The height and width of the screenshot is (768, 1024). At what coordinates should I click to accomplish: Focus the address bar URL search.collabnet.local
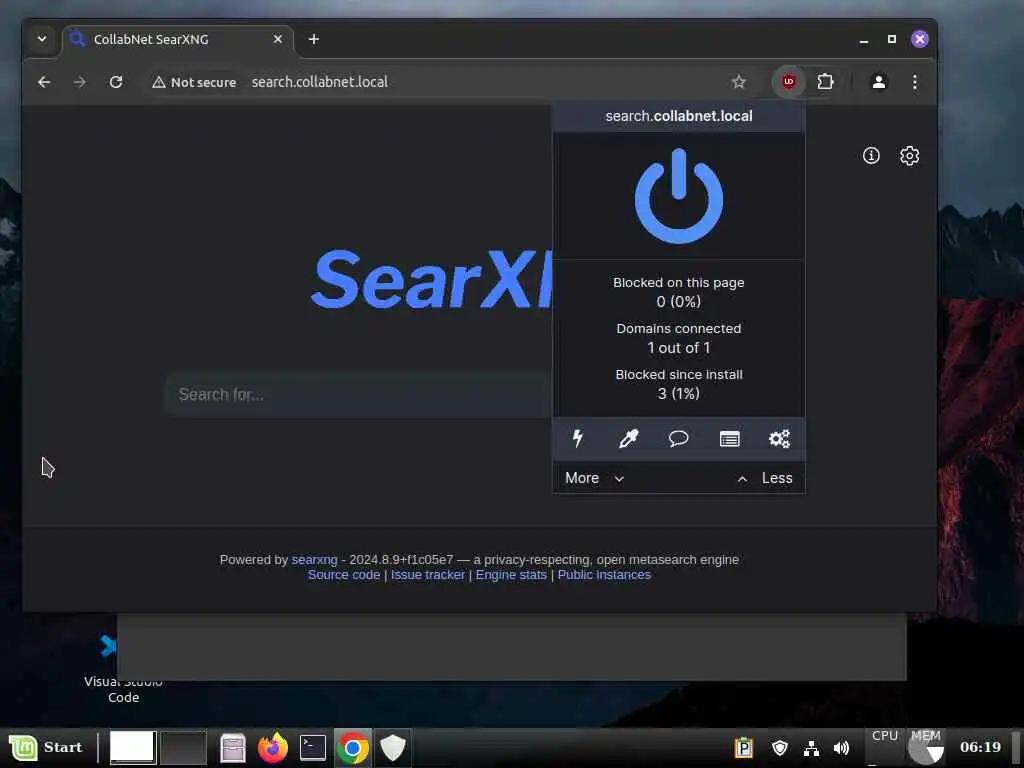[x=319, y=82]
